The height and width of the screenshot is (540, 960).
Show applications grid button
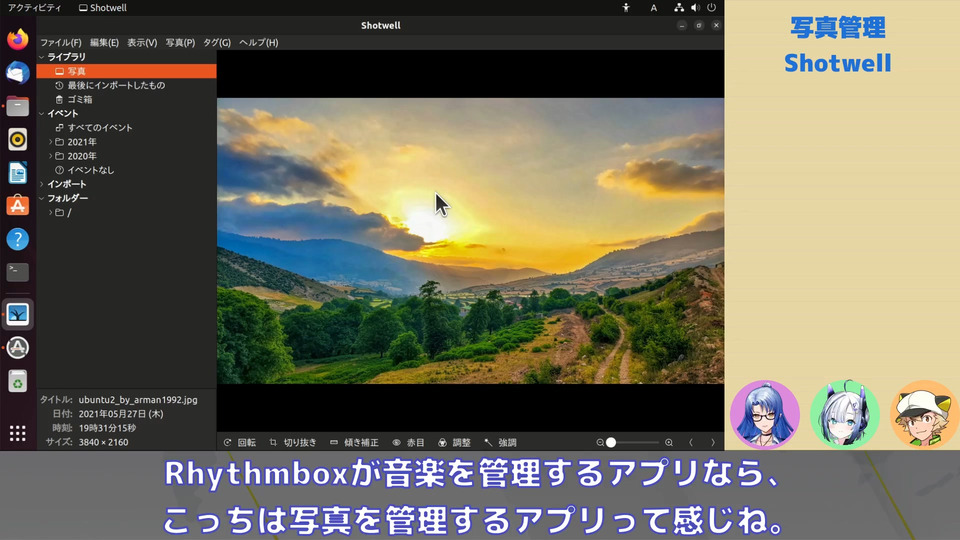click(x=18, y=433)
